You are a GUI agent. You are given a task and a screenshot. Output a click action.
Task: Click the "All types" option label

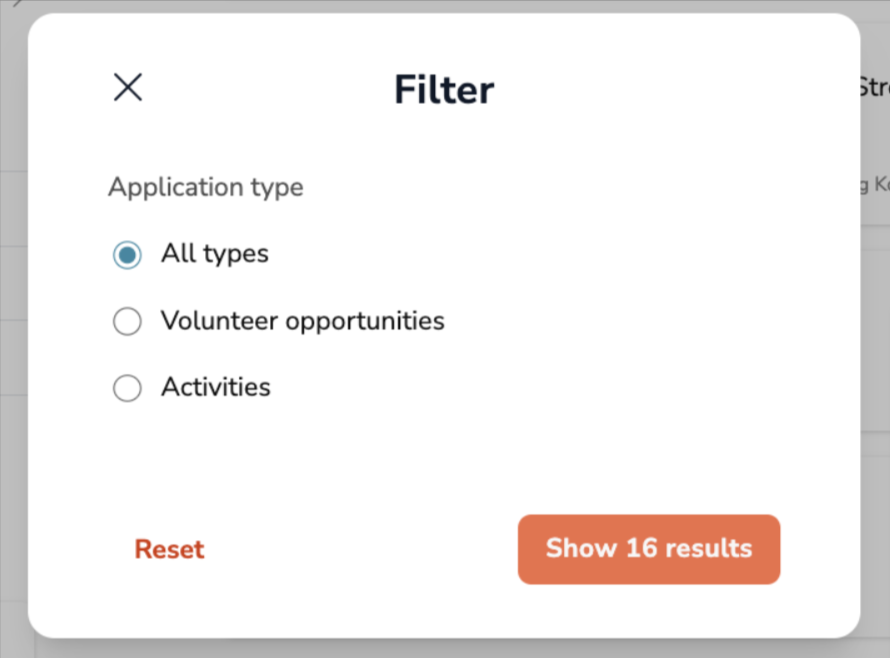(x=214, y=254)
